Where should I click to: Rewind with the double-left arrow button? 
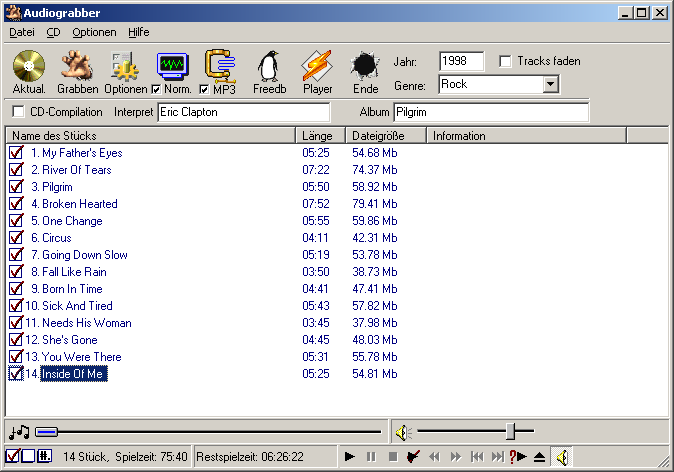tap(435, 457)
